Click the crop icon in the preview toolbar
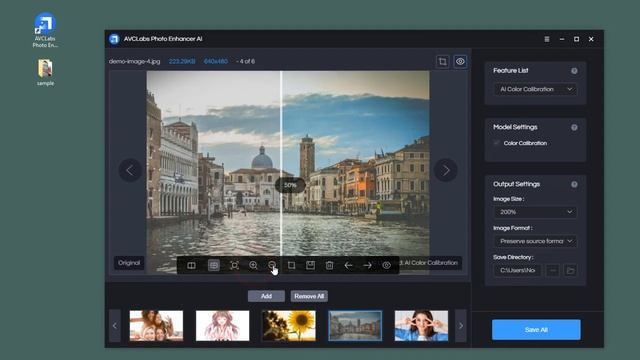Viewport: 640px width, 360px height. click(291, 265)
